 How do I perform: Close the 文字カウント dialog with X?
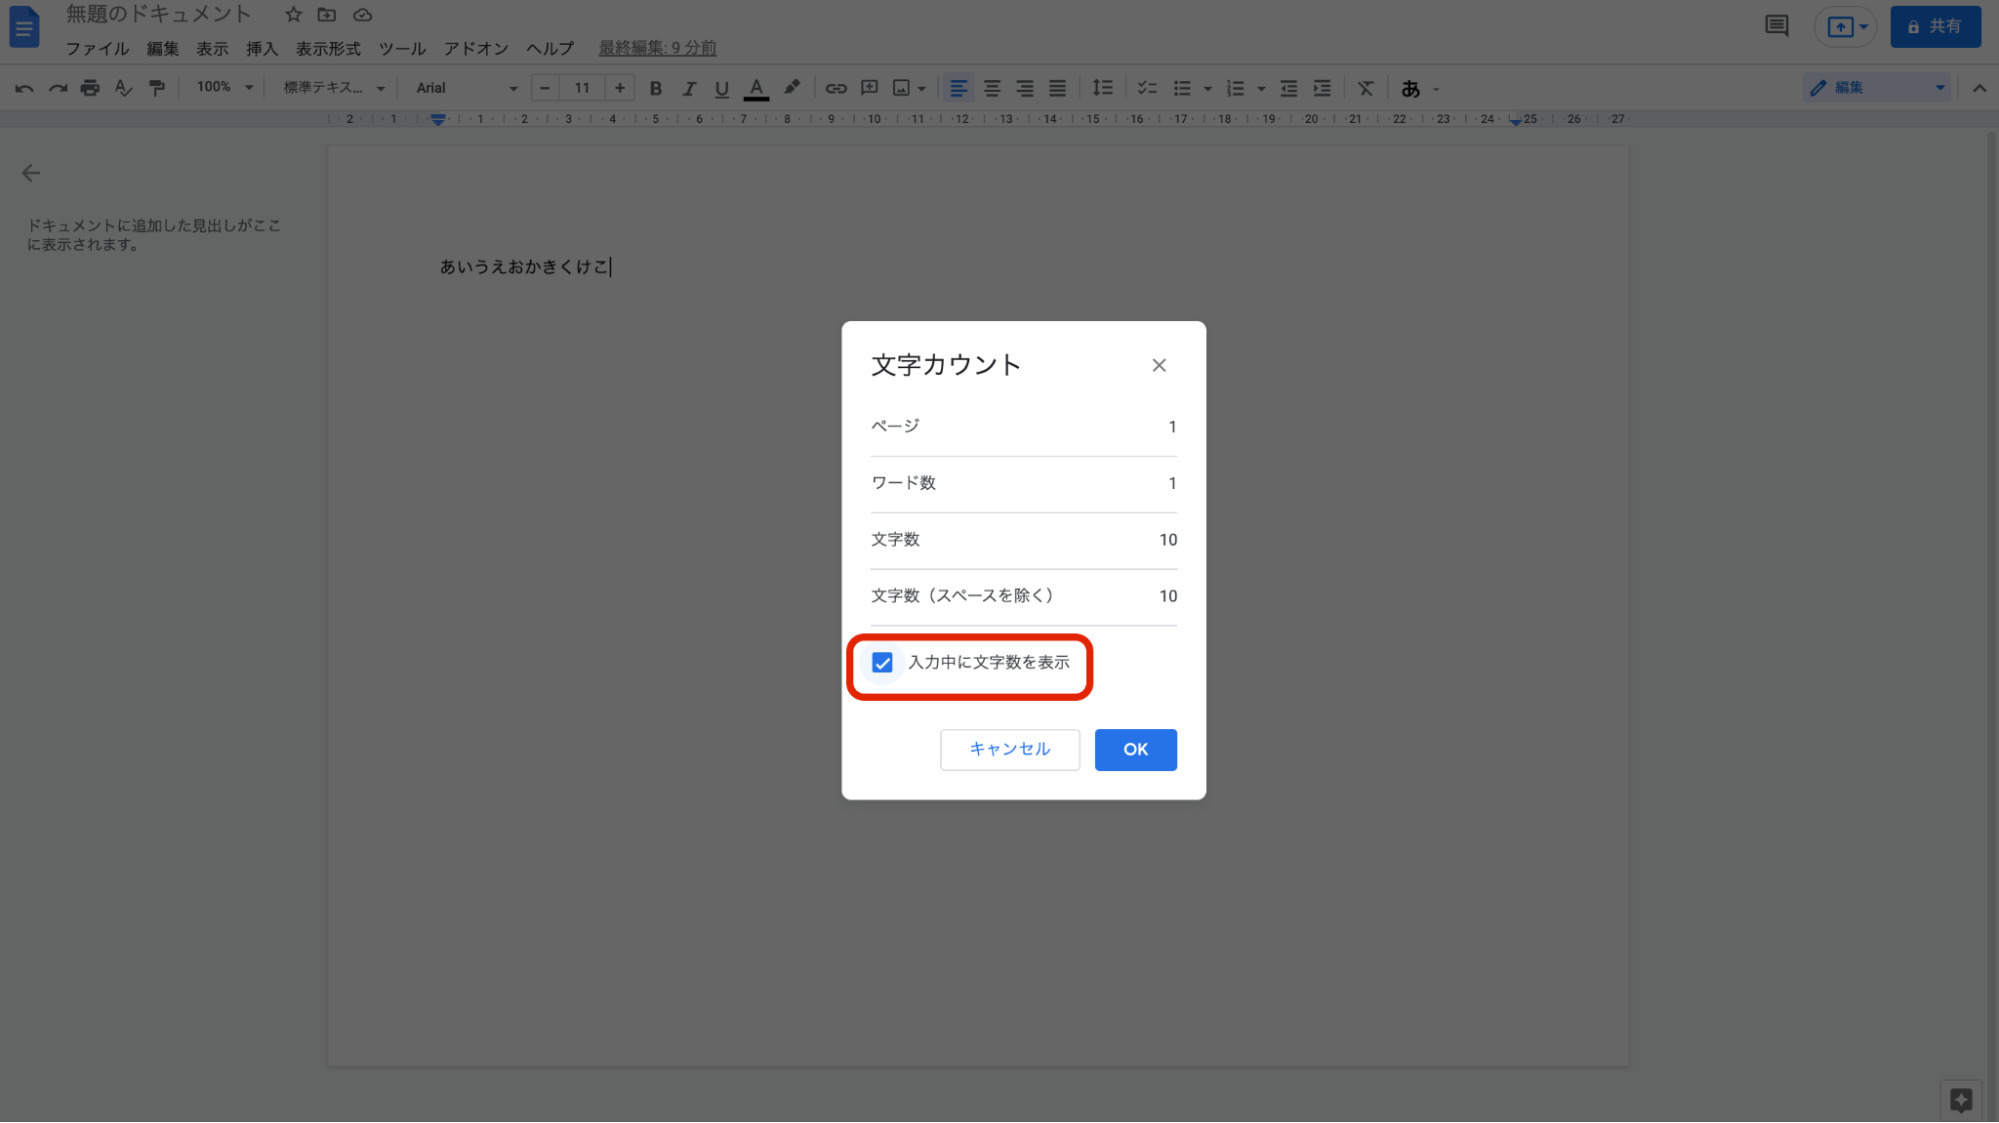[1159, 365]
